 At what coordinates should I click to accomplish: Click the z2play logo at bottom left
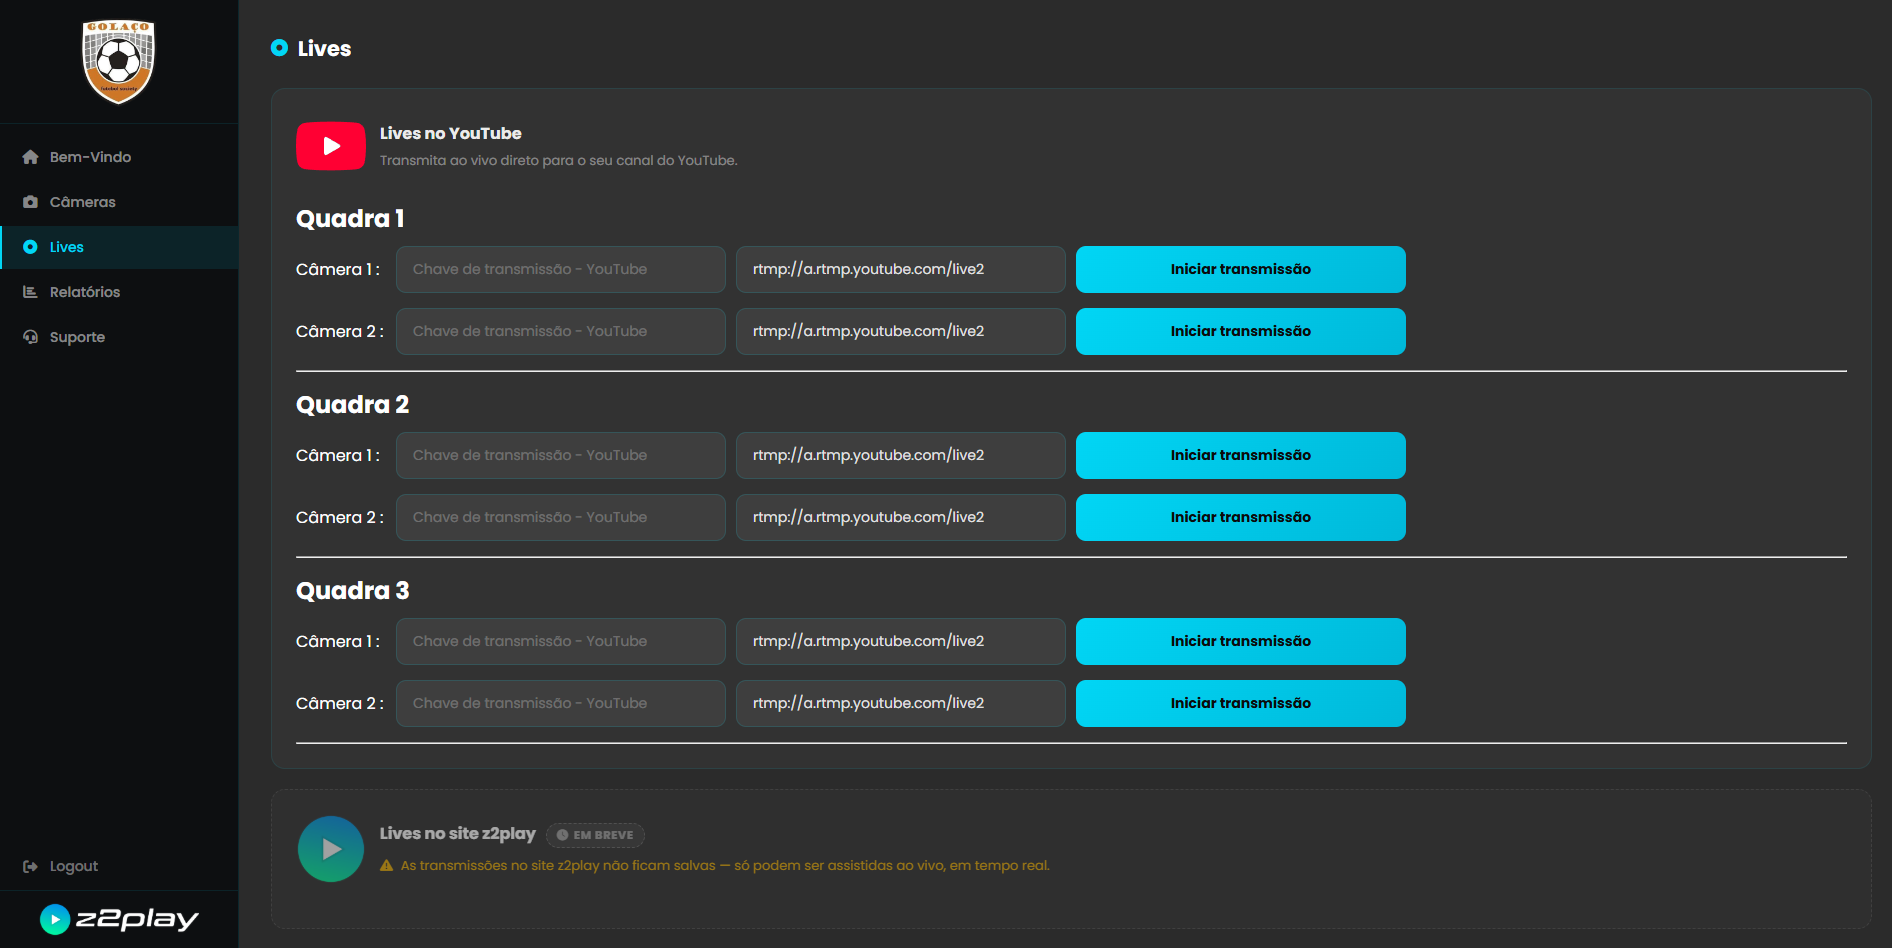tap(119, 919)
